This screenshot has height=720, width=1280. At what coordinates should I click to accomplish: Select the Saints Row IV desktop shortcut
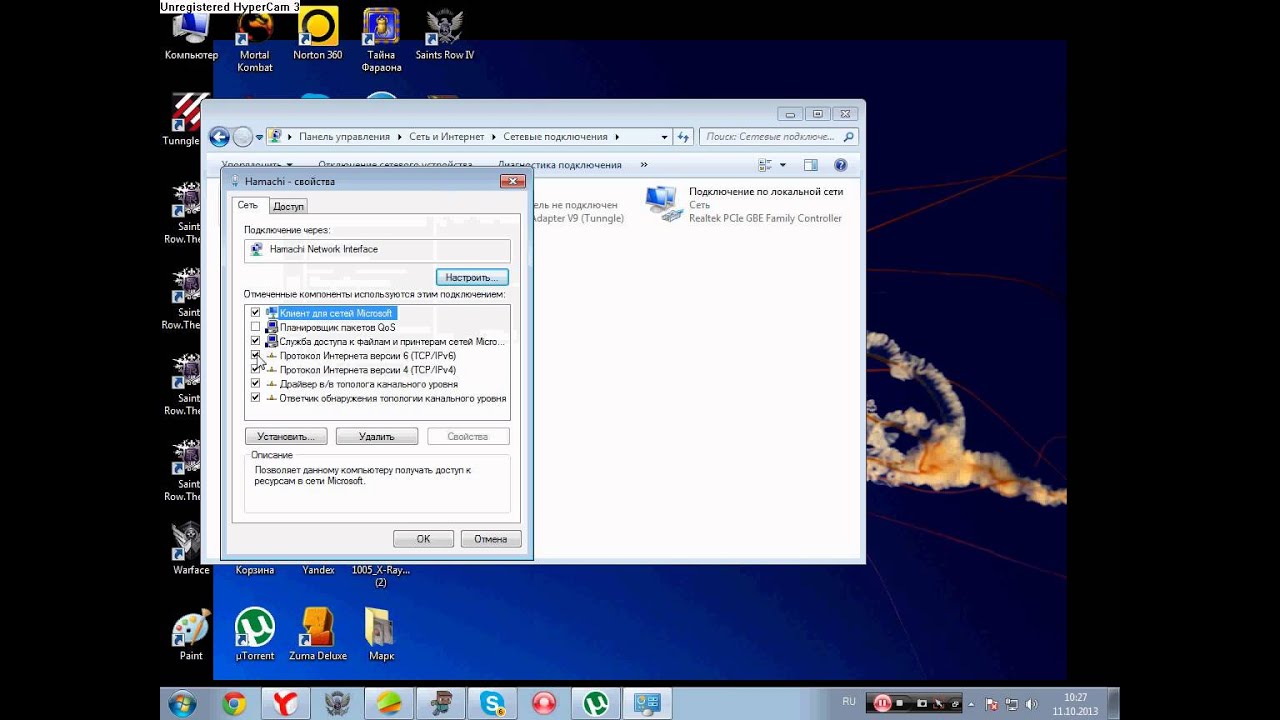pyautogui.click(x=445, y=36)
